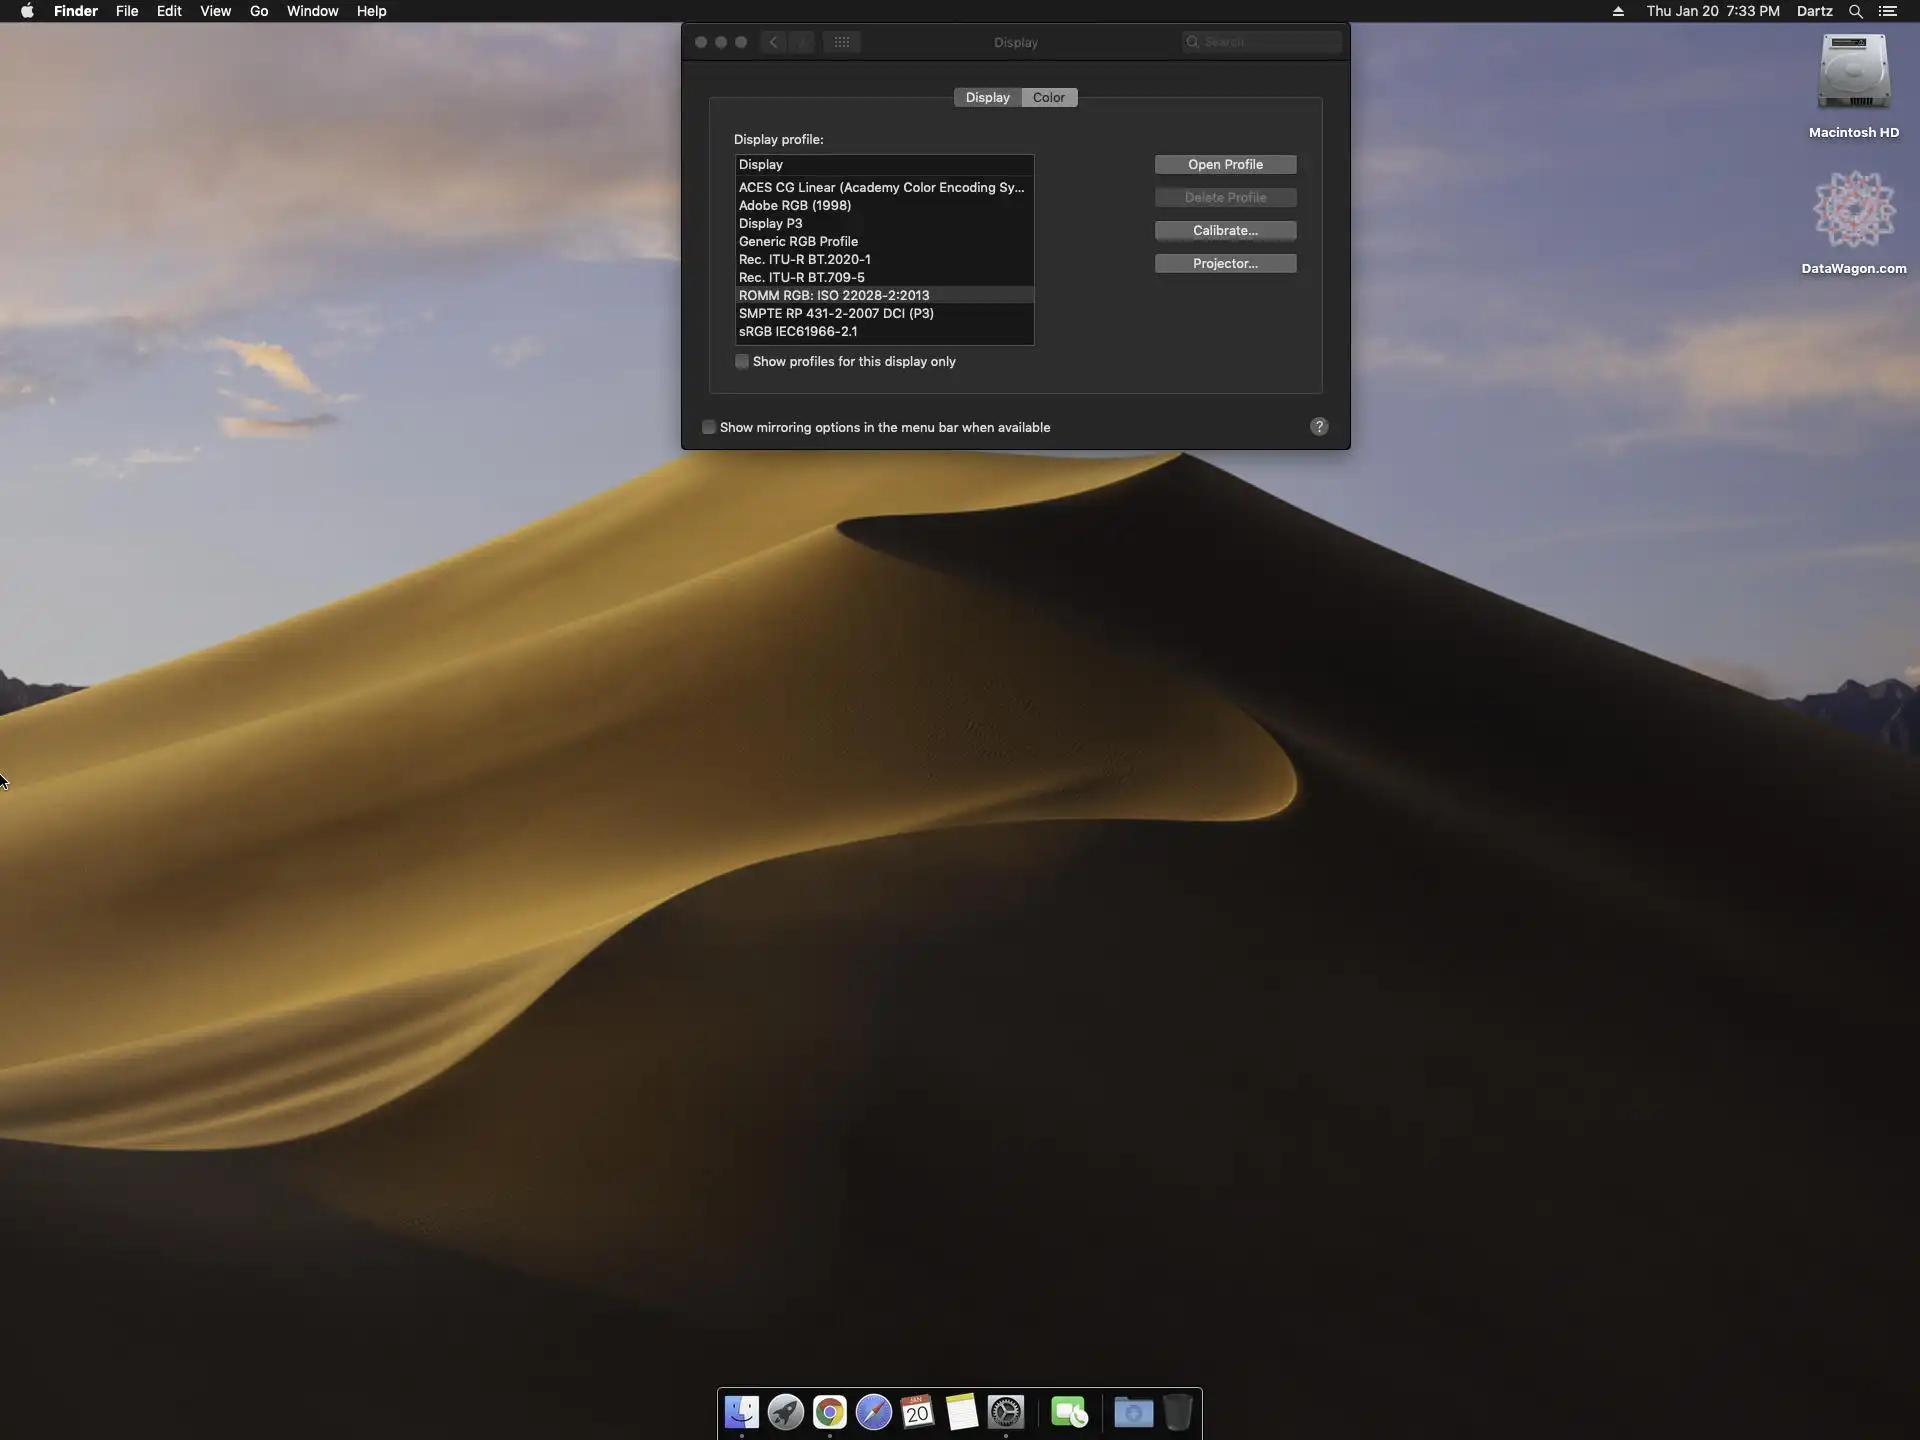Click the Open Profile button
The width and height of the screenshot is (1920, 1440).
(1225, 165)
